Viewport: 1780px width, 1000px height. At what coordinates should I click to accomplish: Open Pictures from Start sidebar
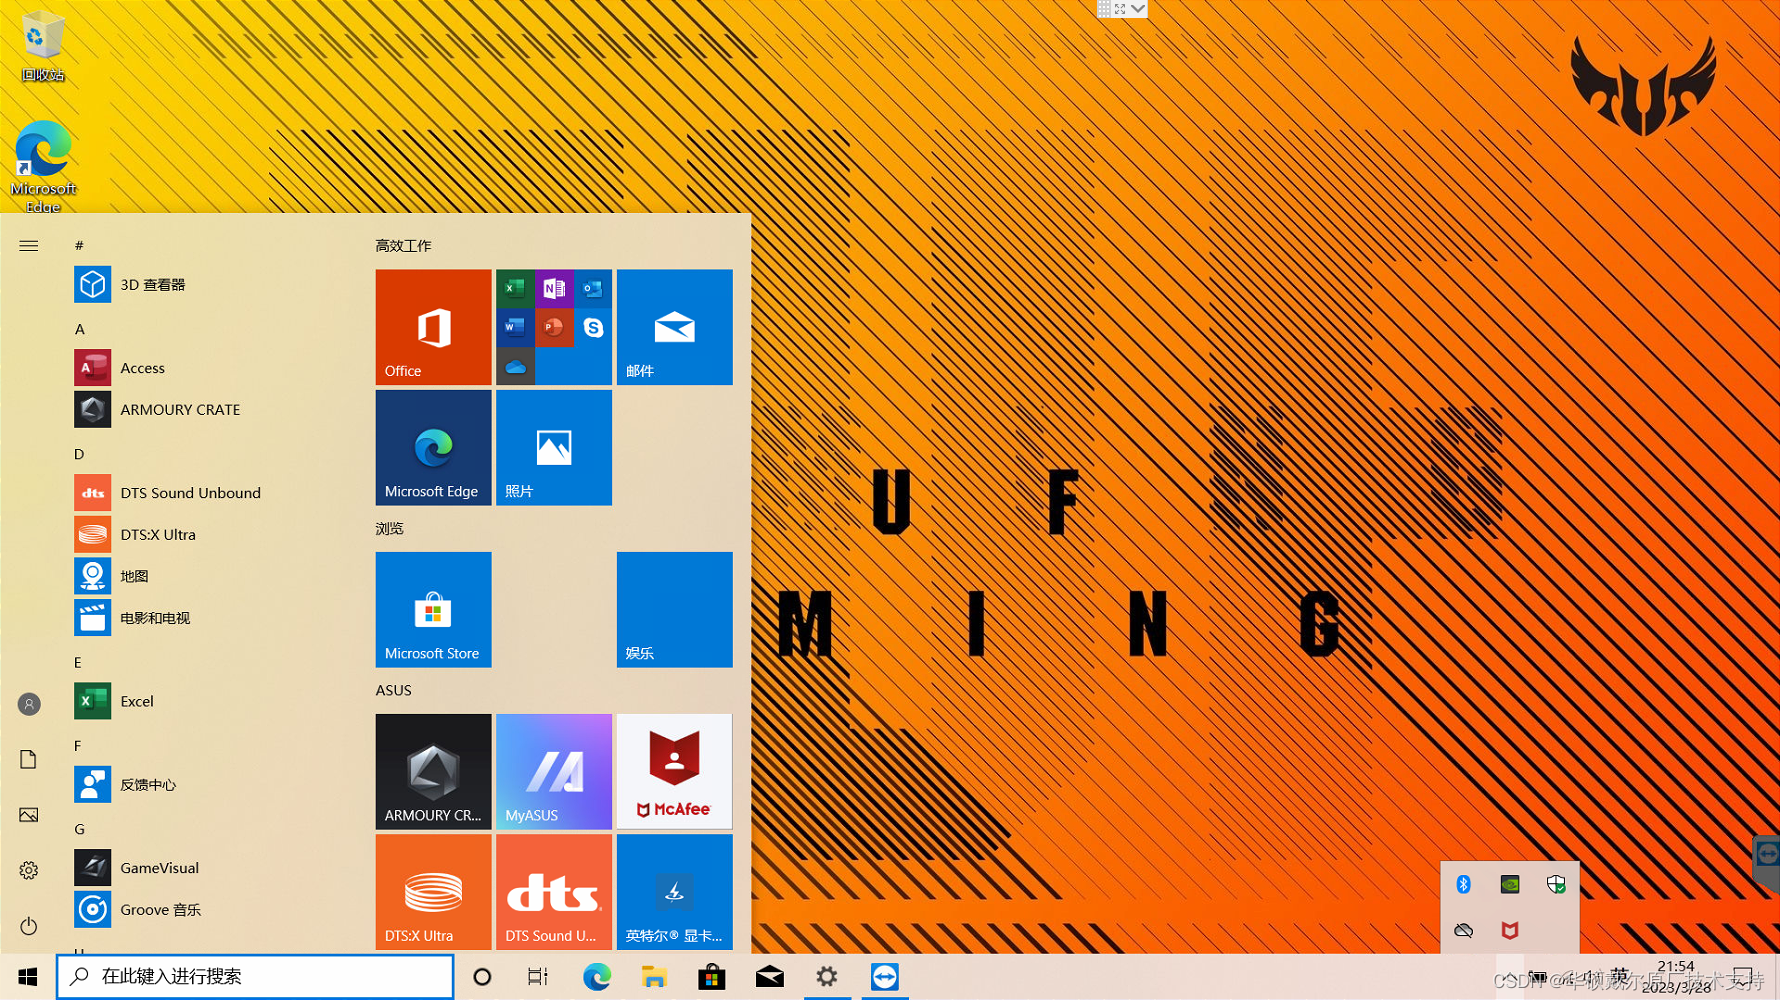point(29,815)
